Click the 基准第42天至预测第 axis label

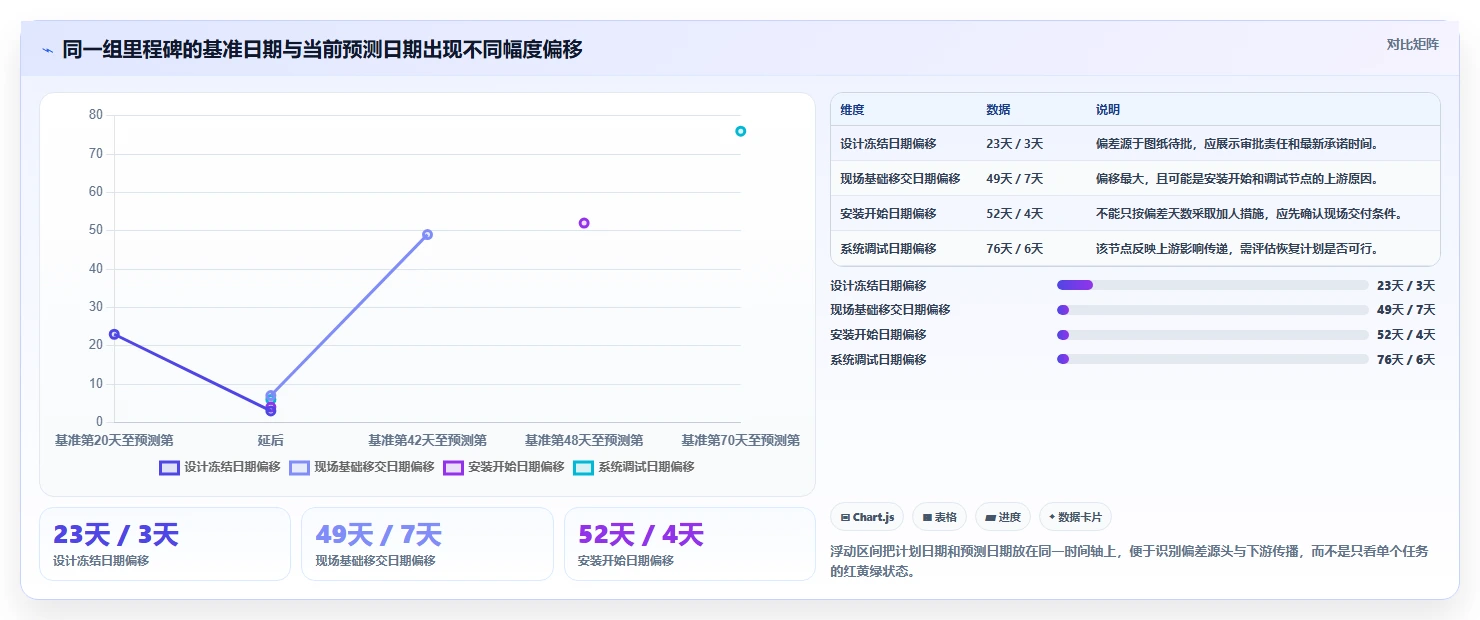pos(427,440)
